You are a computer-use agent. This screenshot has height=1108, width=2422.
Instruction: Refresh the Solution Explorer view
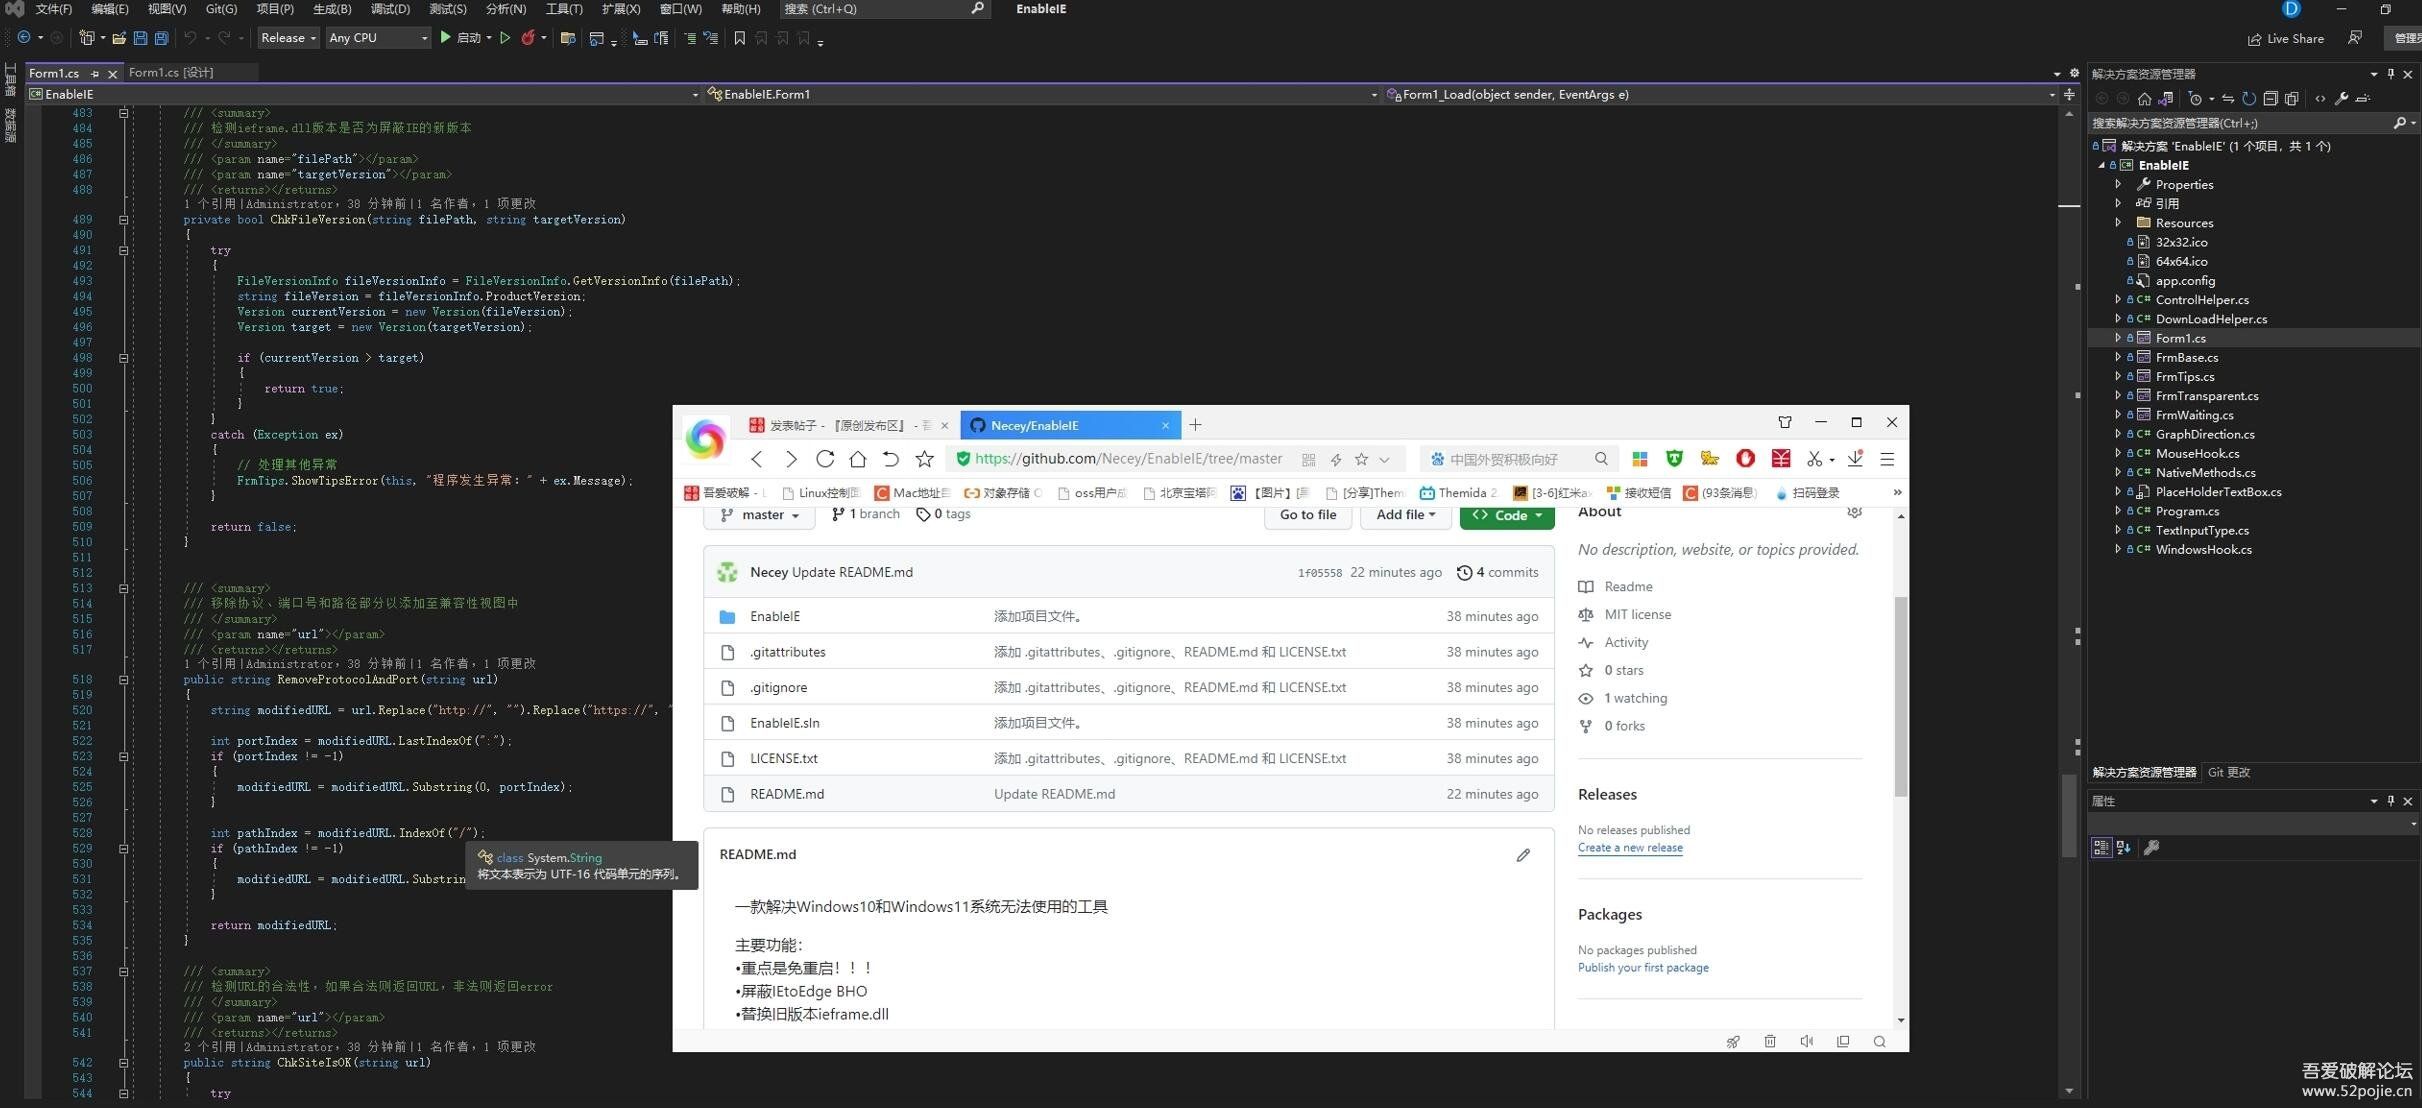click(x=2249, y=98)
